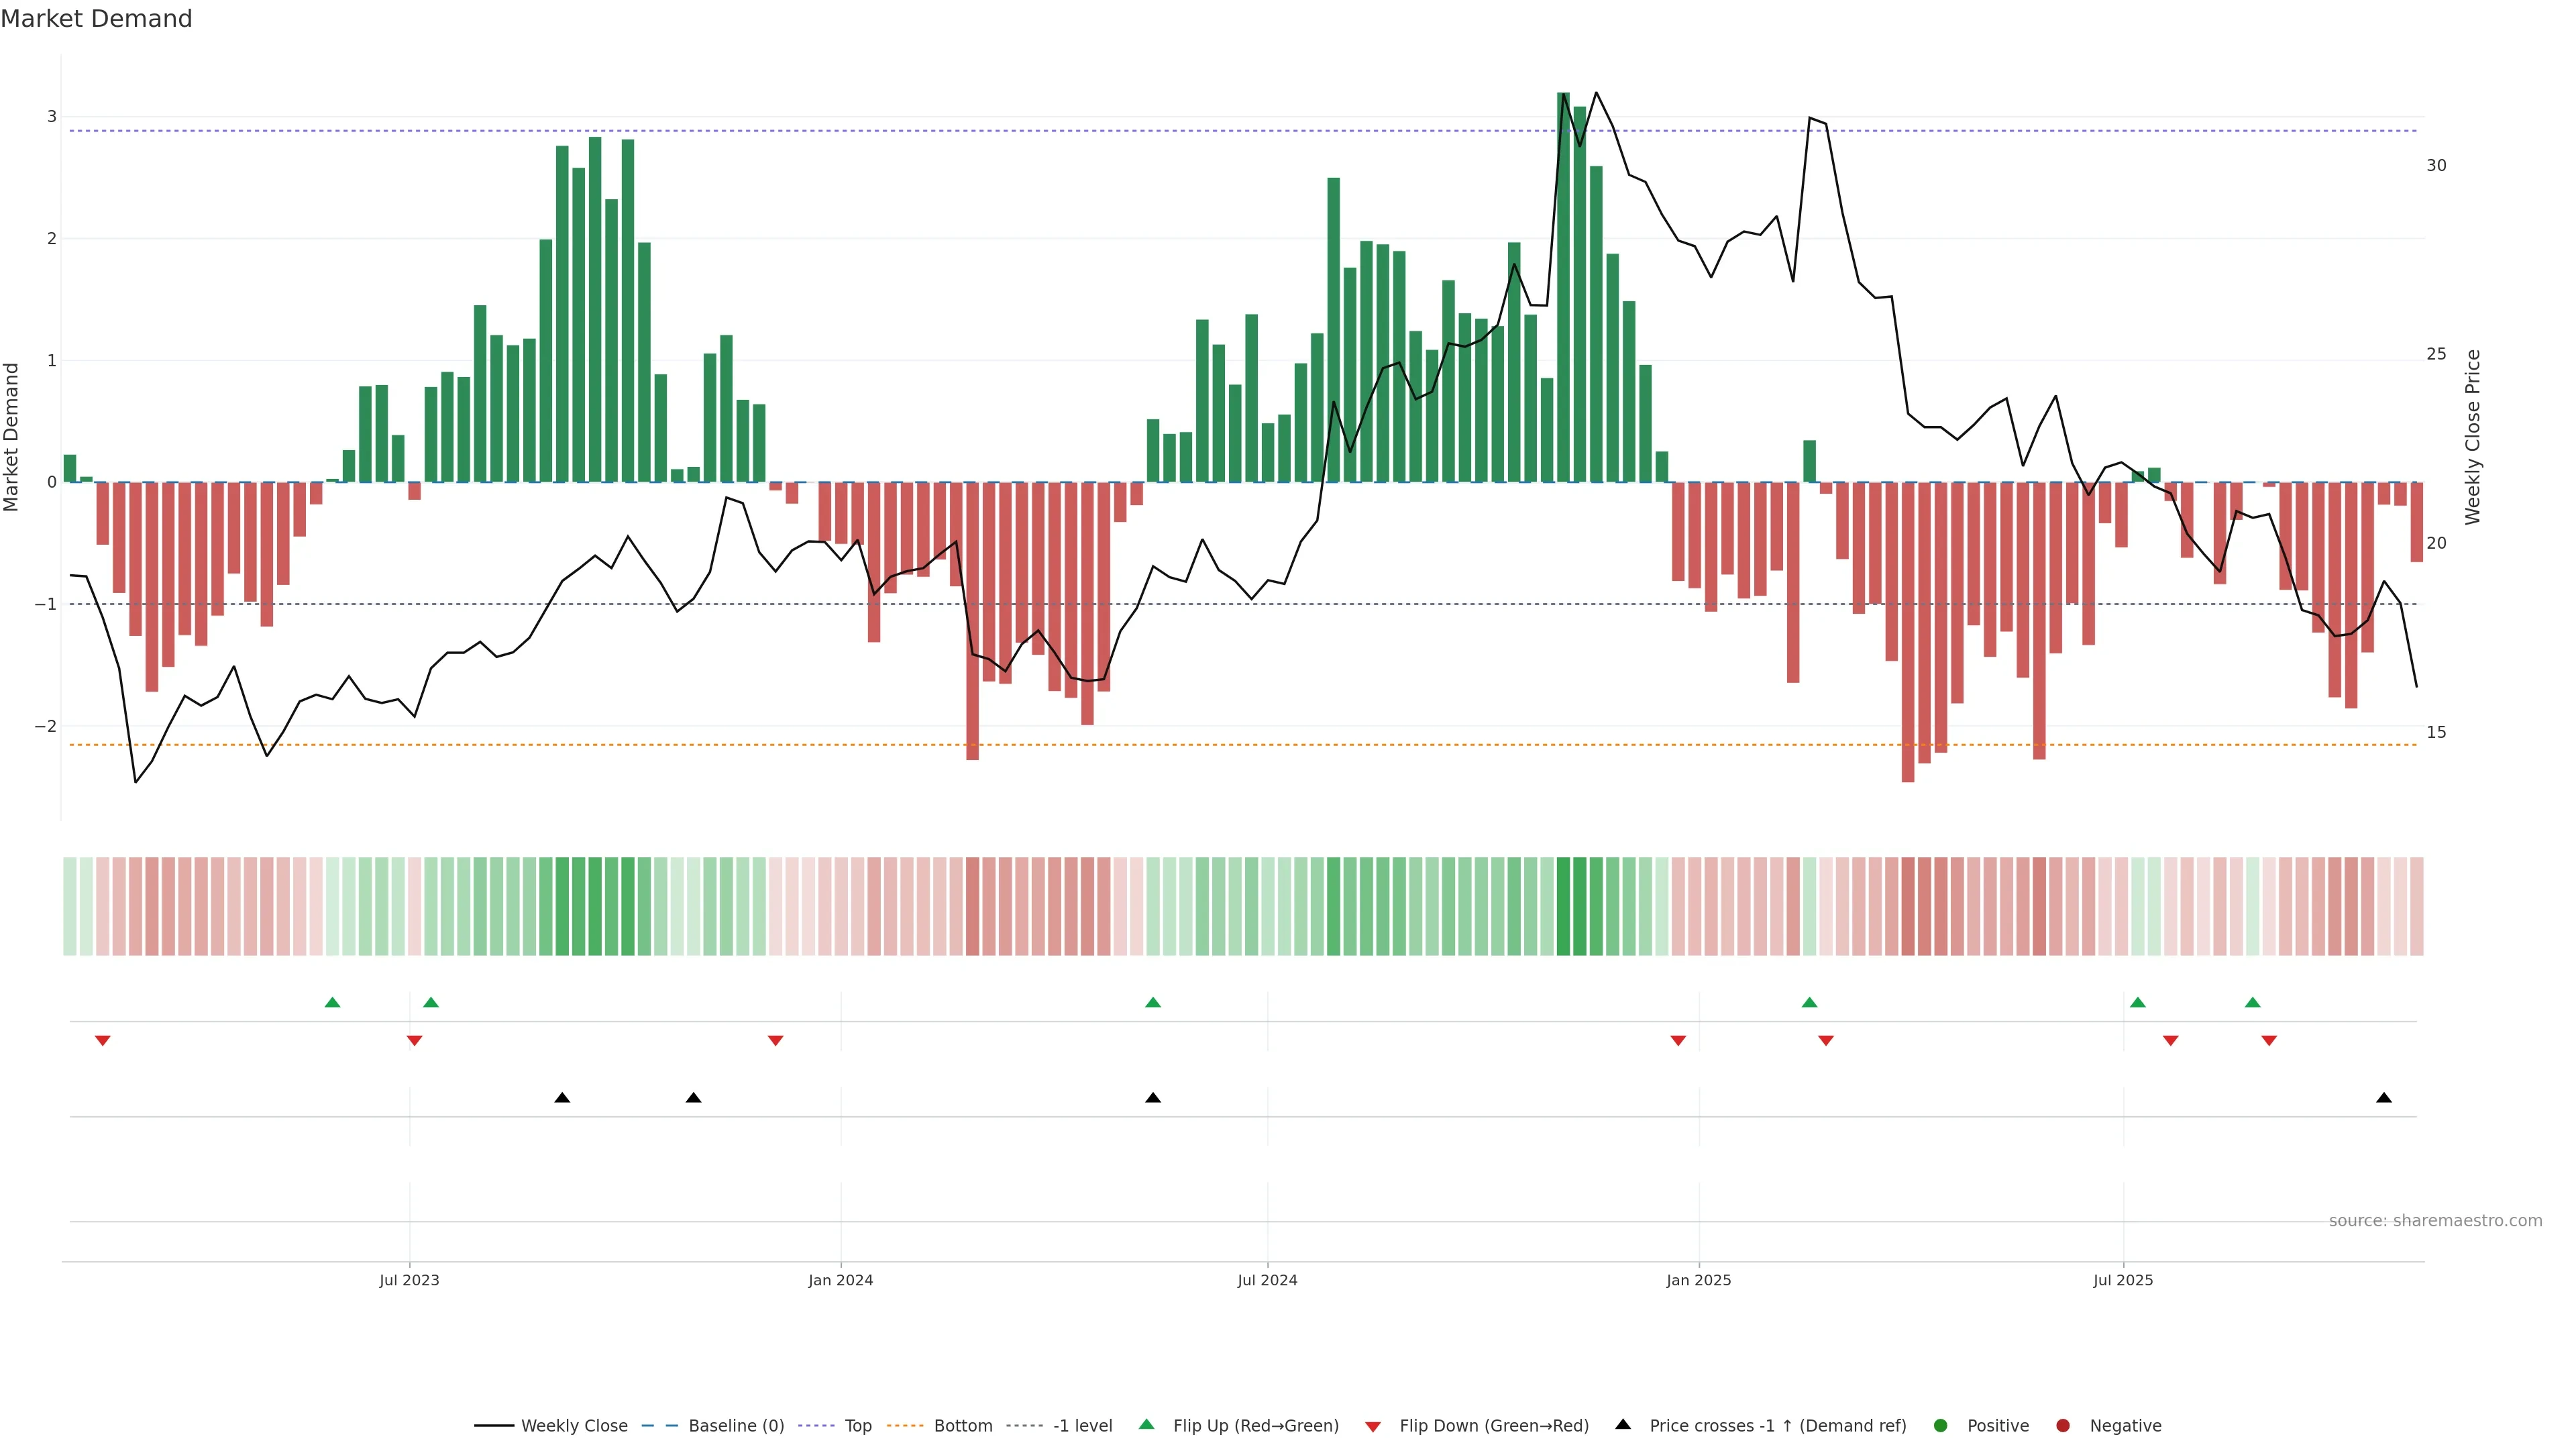
Task: Click the -1 level legend entry
Action: coord(1082,1426)
